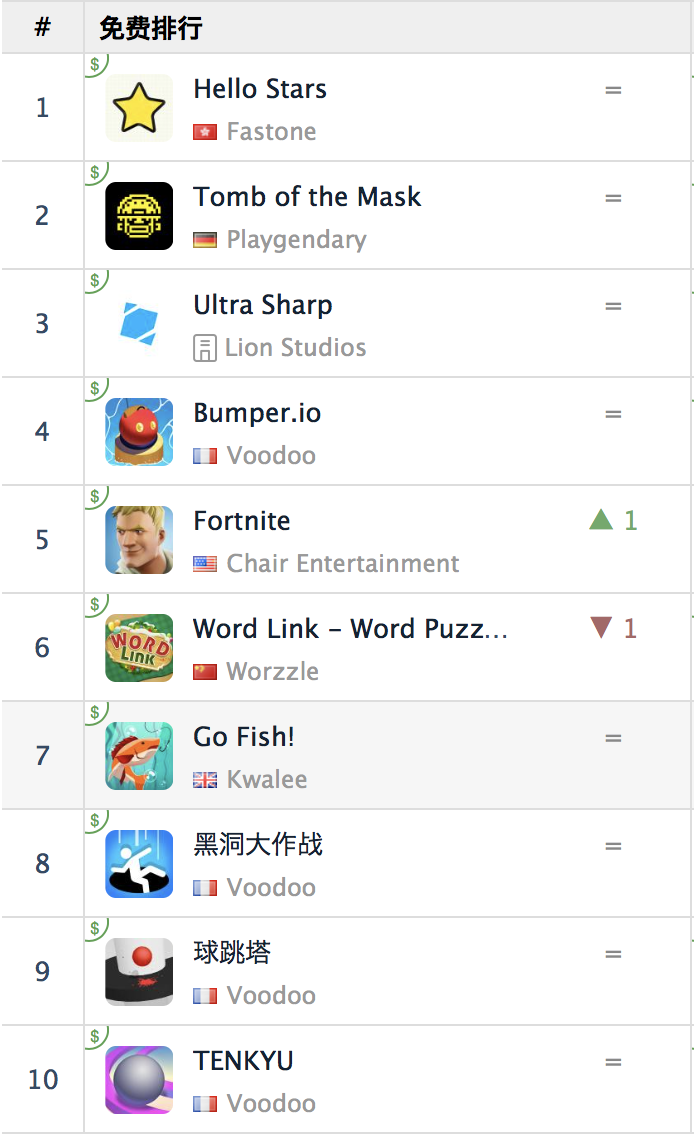The height and width of the screenshot is (1134, 694).
Task: Select the Go Fish! app icon
Action: (139, 756)
